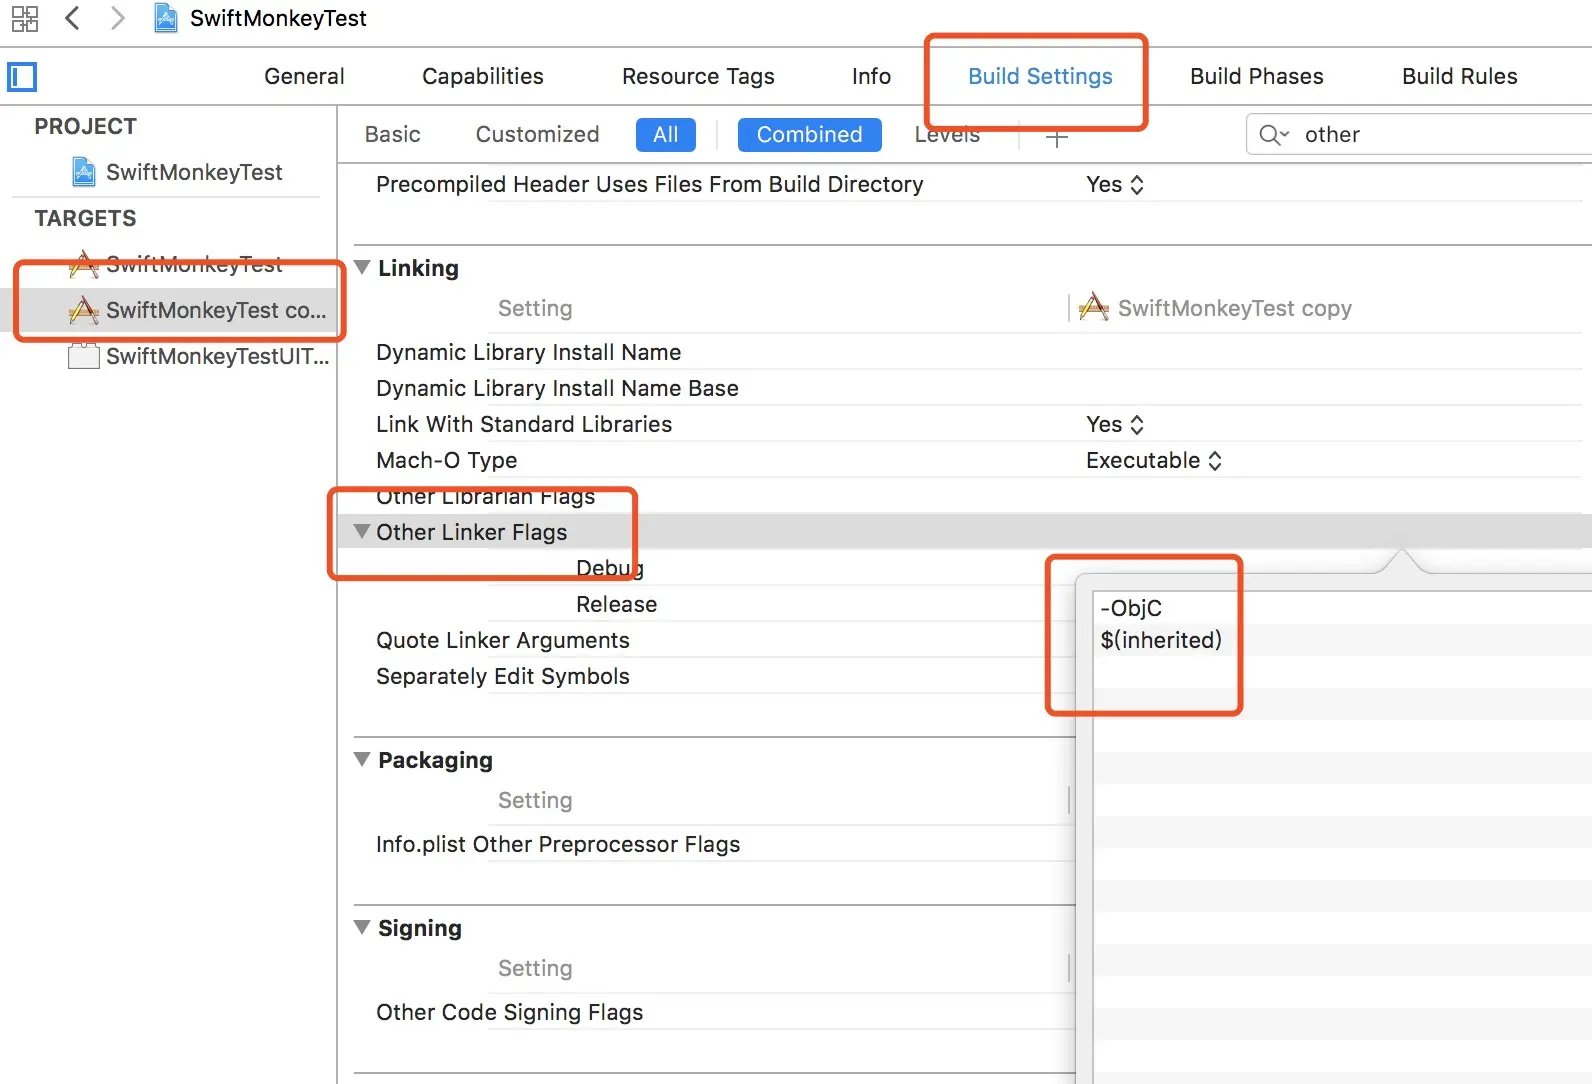The width and height of the screenshot is (1592, 1084).
Task: Open the Info tab
Action: 871,76
